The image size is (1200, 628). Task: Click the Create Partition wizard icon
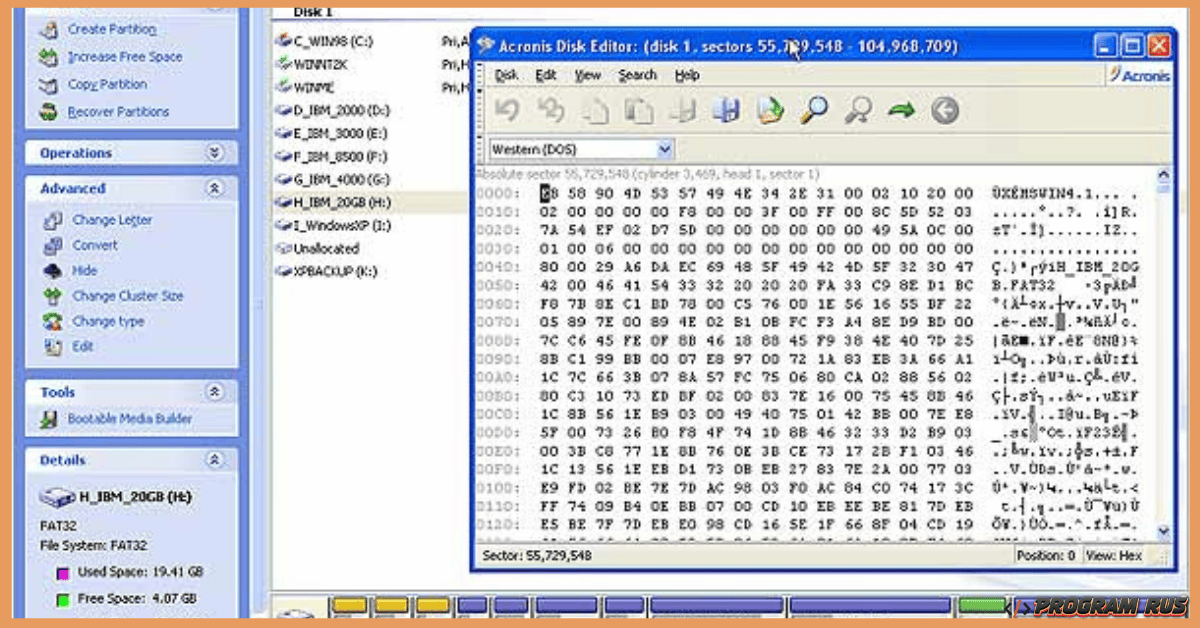tap(49, 30)
